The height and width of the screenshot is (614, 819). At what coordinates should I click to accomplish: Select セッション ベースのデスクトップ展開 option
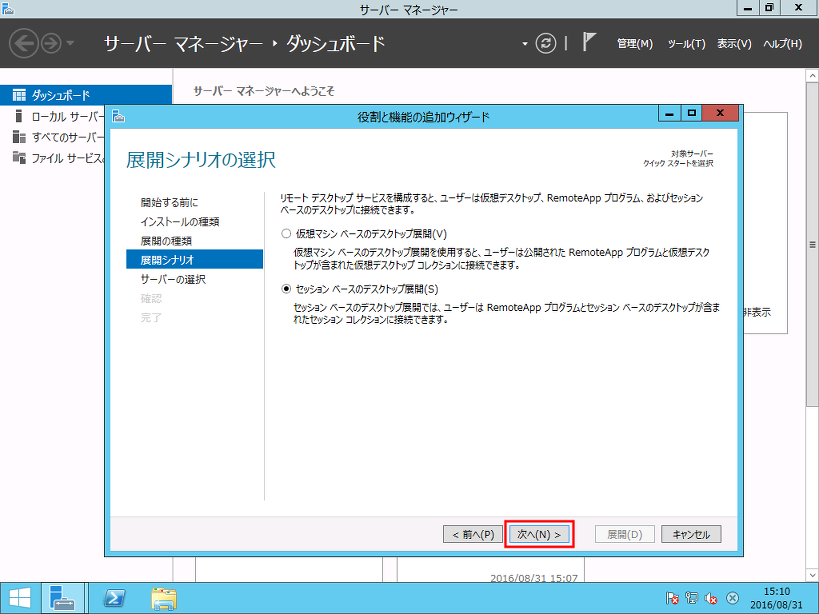(x=288, y=287)
